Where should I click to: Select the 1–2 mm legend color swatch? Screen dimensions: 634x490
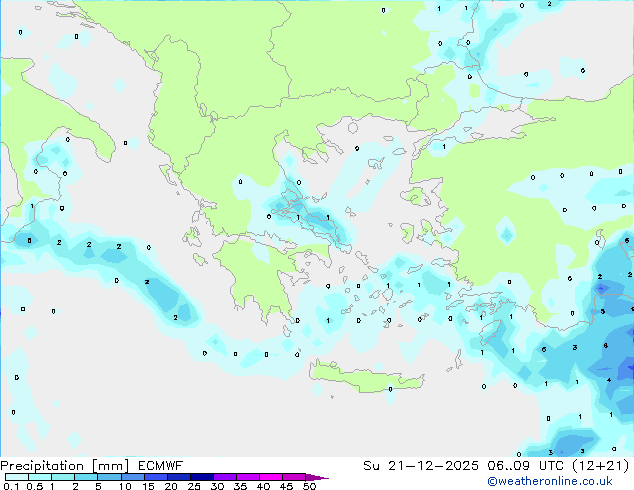tap(63, 477)
